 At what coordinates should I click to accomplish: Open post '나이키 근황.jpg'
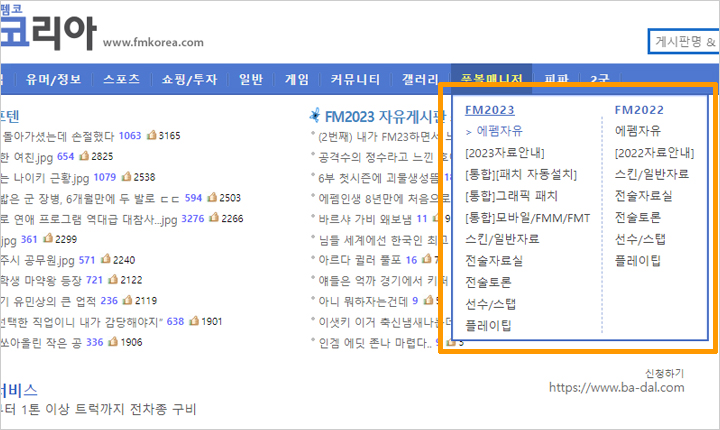pyautogui.click(x=45, y=177)
